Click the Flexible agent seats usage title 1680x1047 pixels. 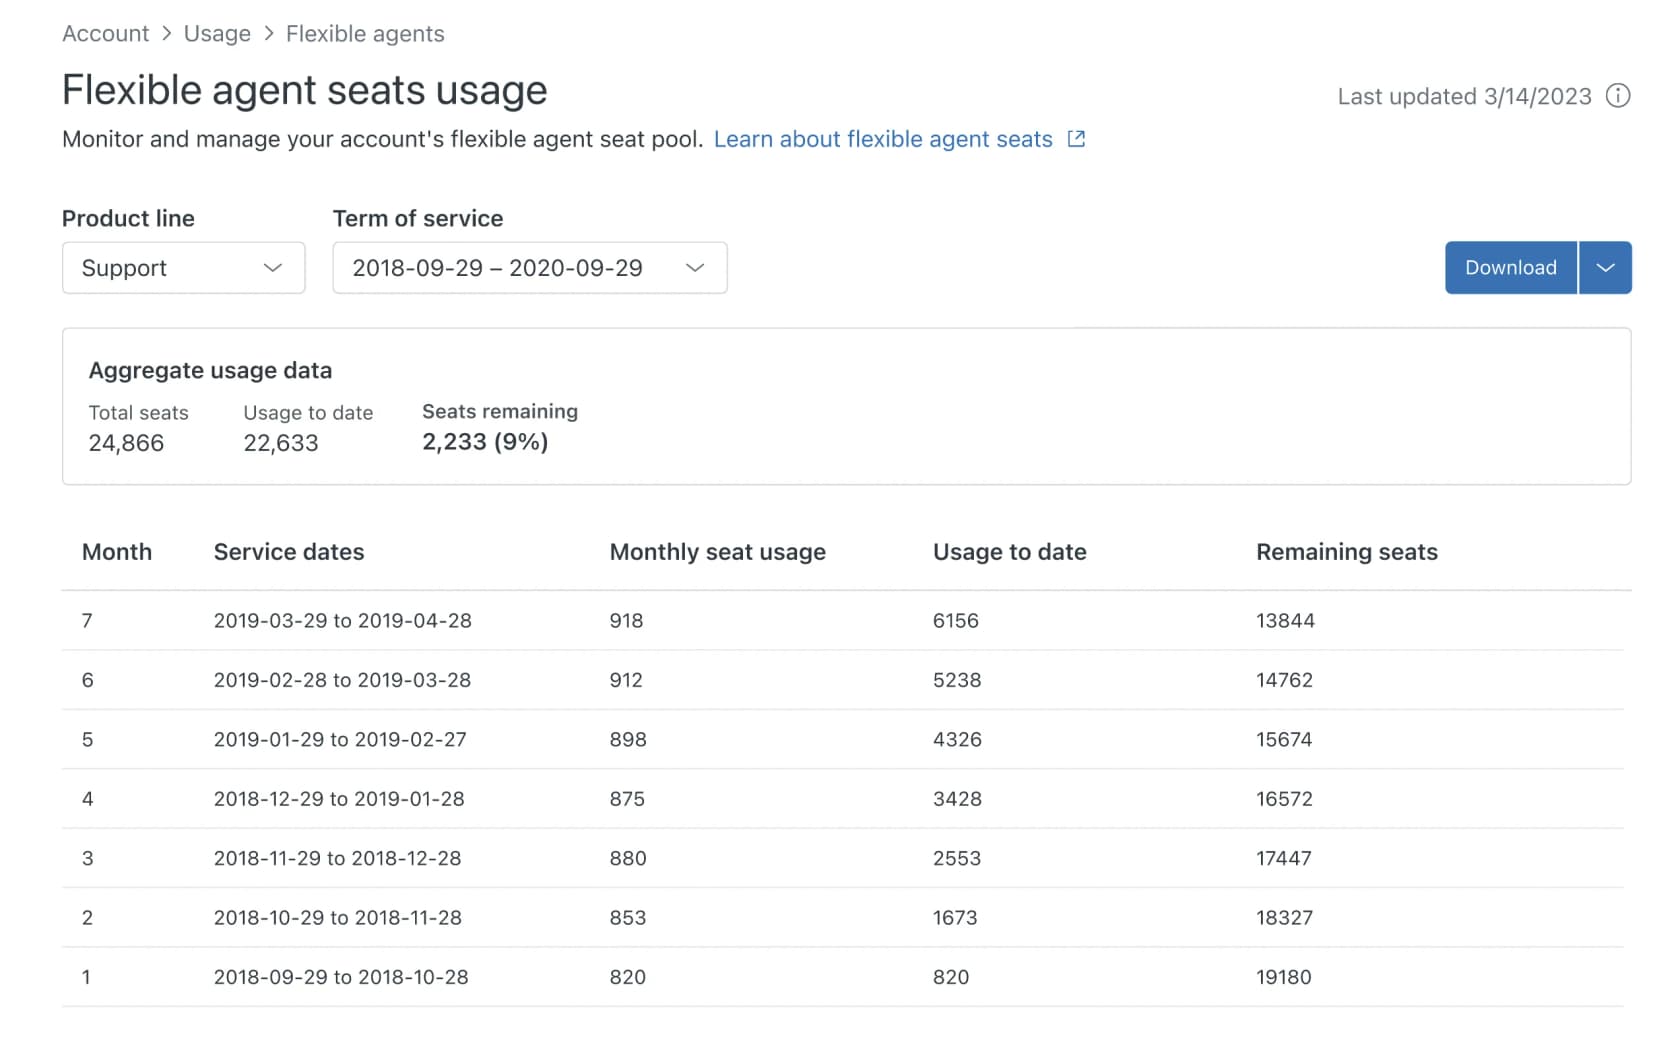(x=305, y=91)
